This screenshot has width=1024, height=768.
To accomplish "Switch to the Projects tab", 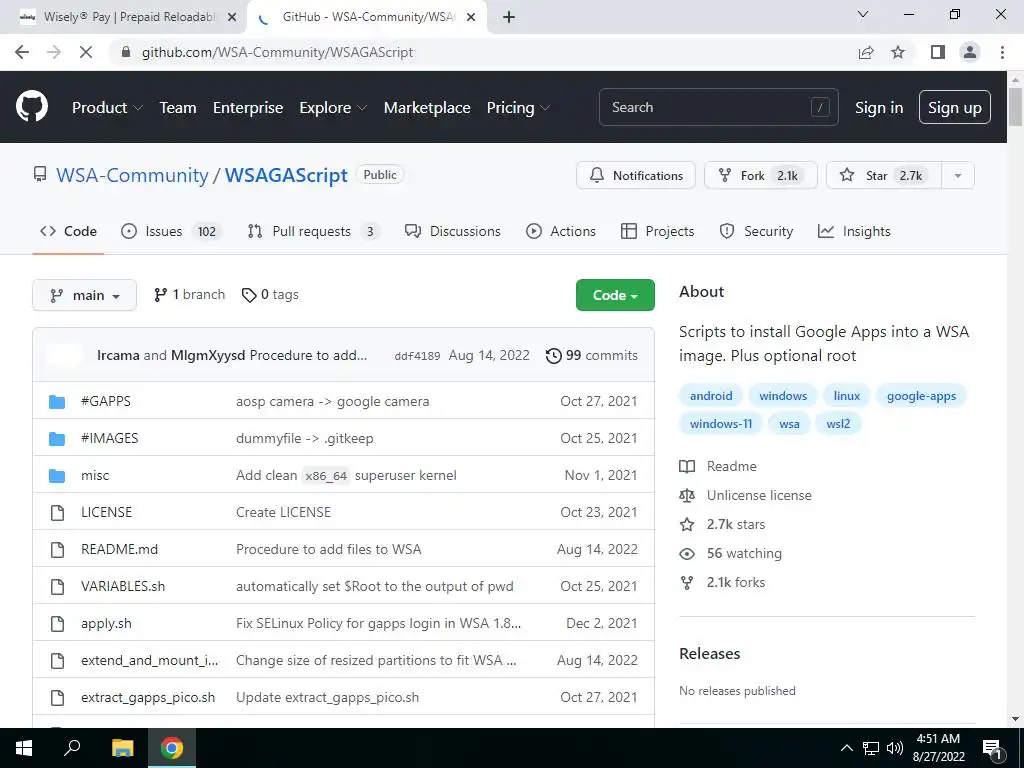I will pyautogui.click(x=658, y=231).
